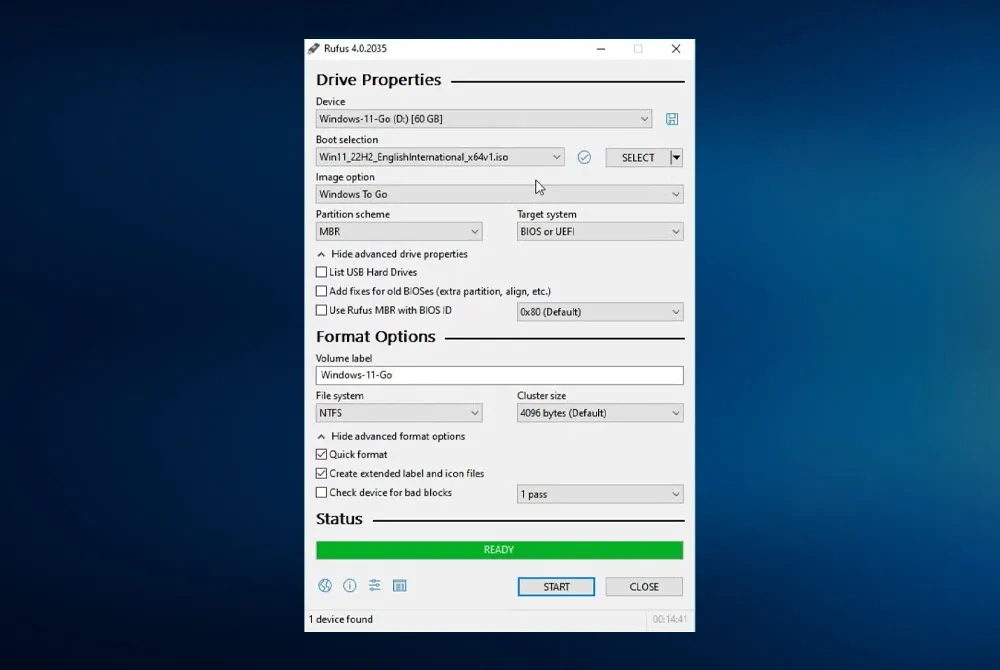Image resolution: width=1000 pixels, height=670 pixels.
Task: Enable Use Rufus MBR with BIOS ID
Action: pos(321,310)
